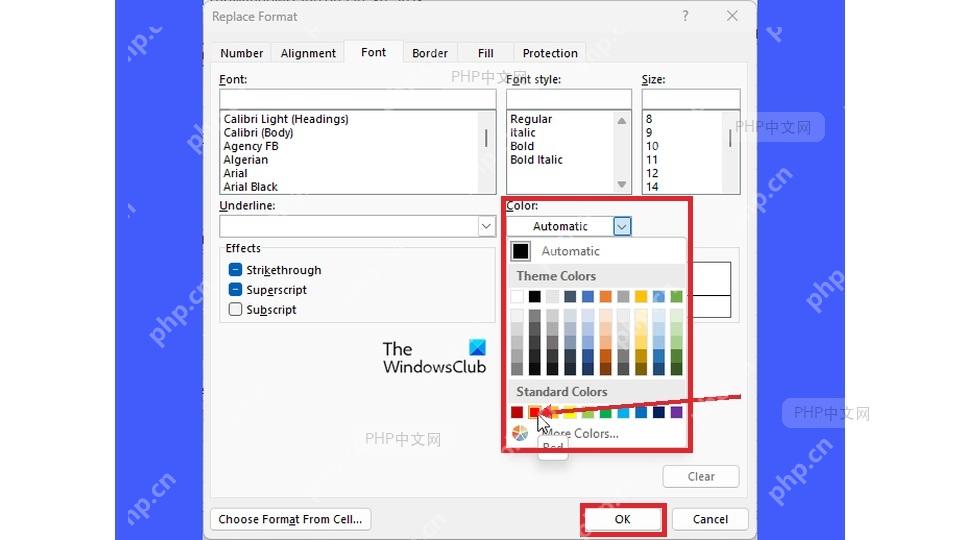
Task: Click the Font style input field
Action: 568,99
